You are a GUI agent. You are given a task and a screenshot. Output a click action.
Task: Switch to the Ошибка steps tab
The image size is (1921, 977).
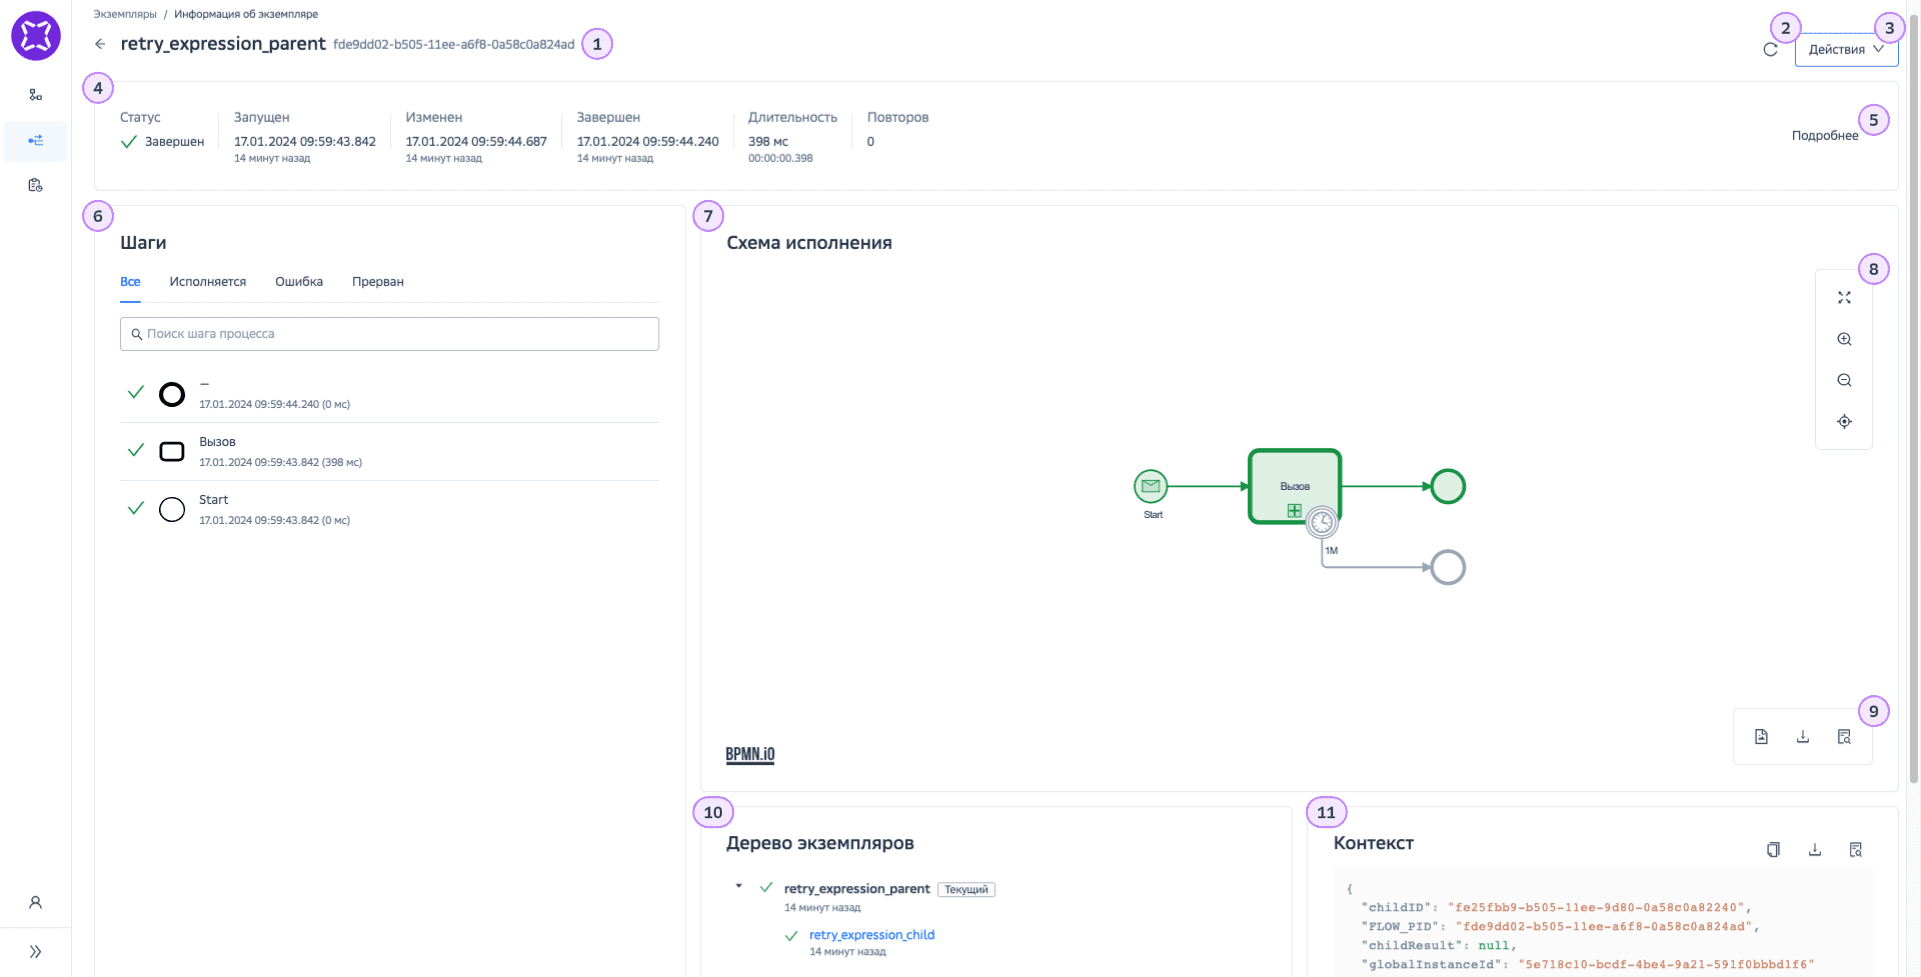(x=299, y=282)
